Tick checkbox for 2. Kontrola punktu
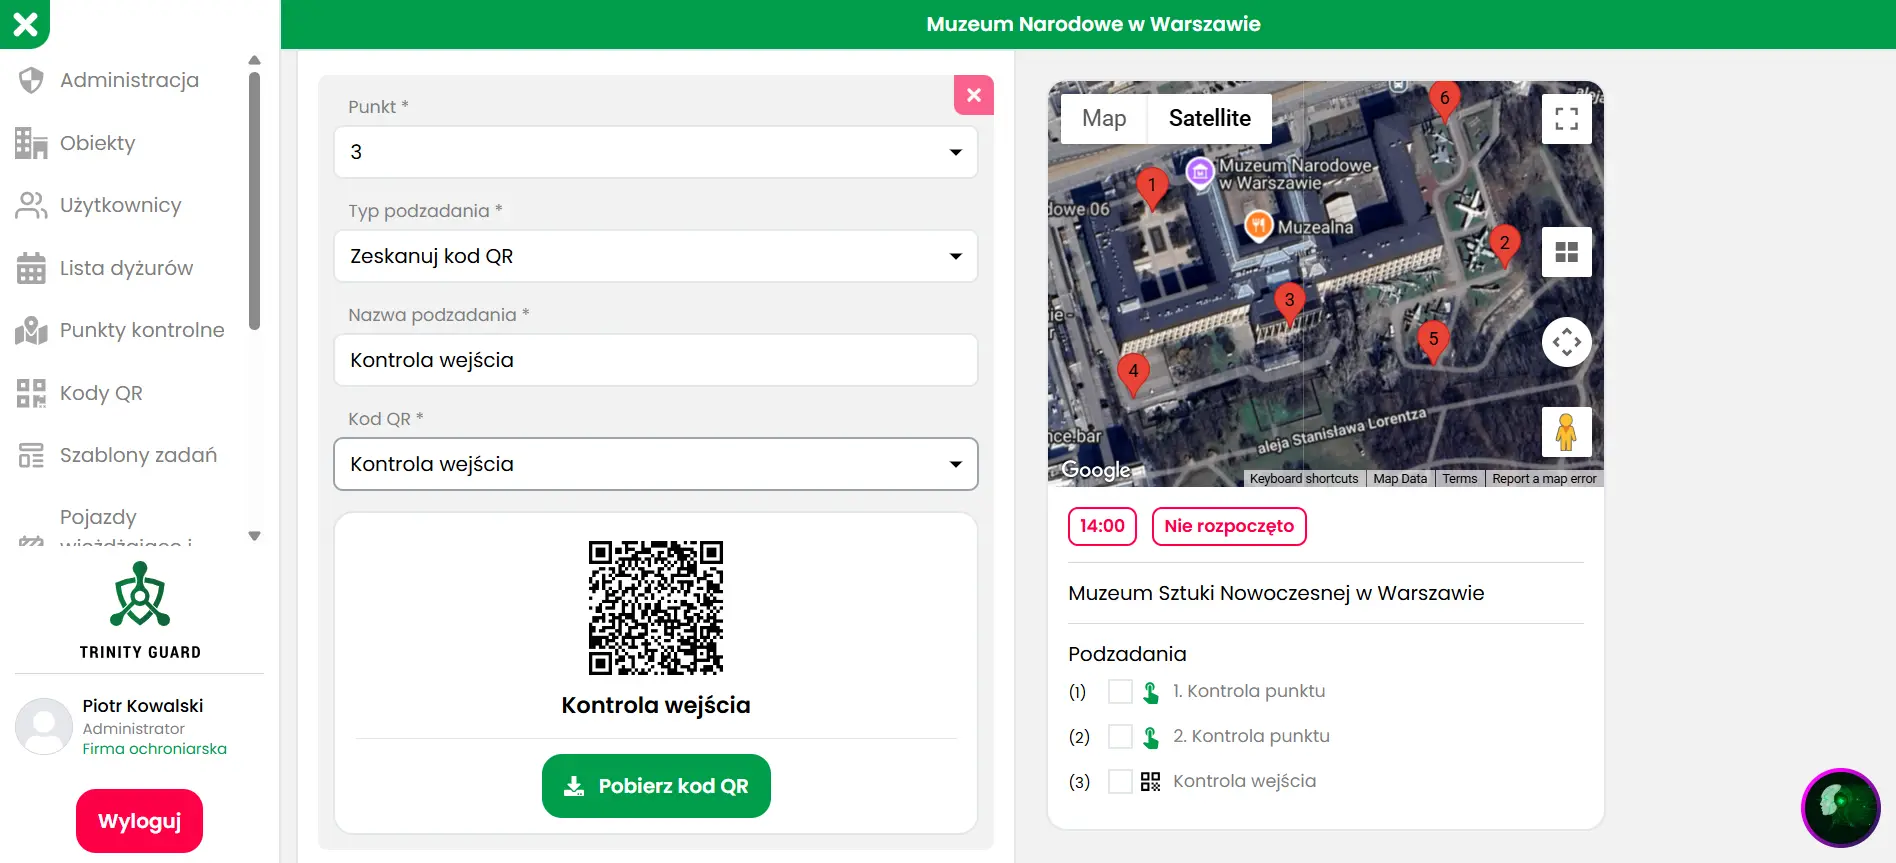This screenshot has height=863, width=1896. tap(1120, 737)
